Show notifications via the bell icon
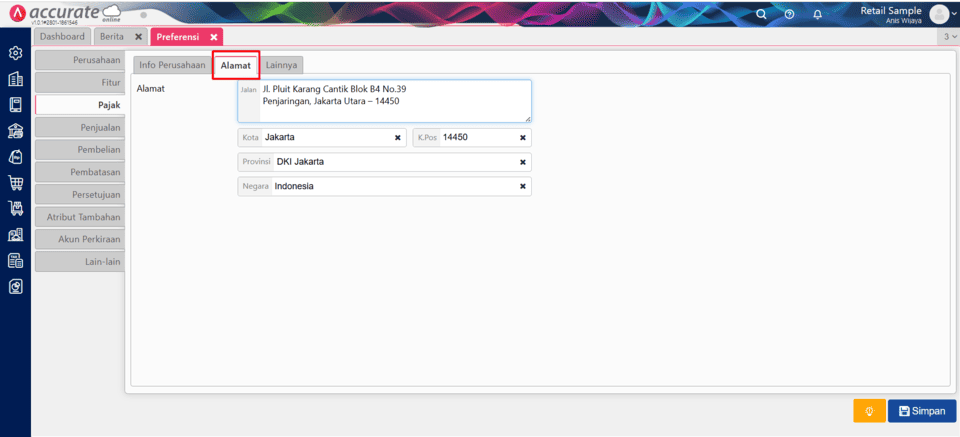 click(x=817, y=14)
